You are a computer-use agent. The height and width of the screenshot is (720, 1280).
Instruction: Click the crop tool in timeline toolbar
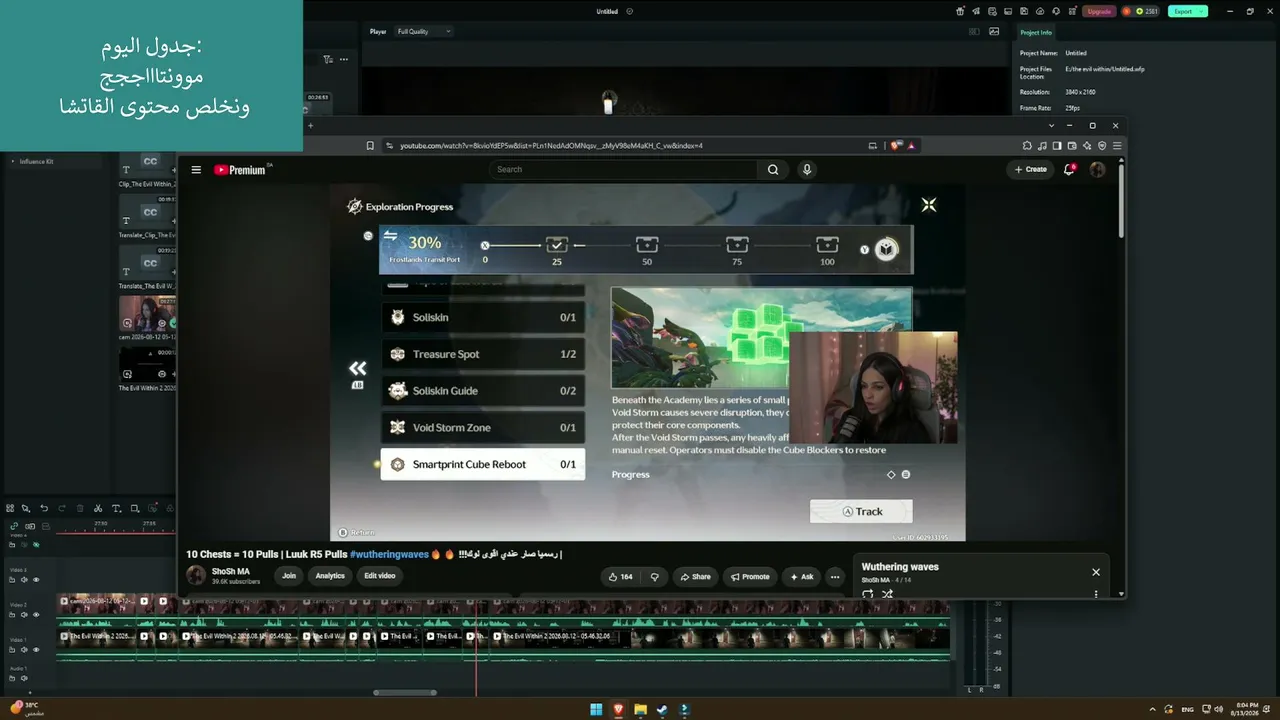135,508
